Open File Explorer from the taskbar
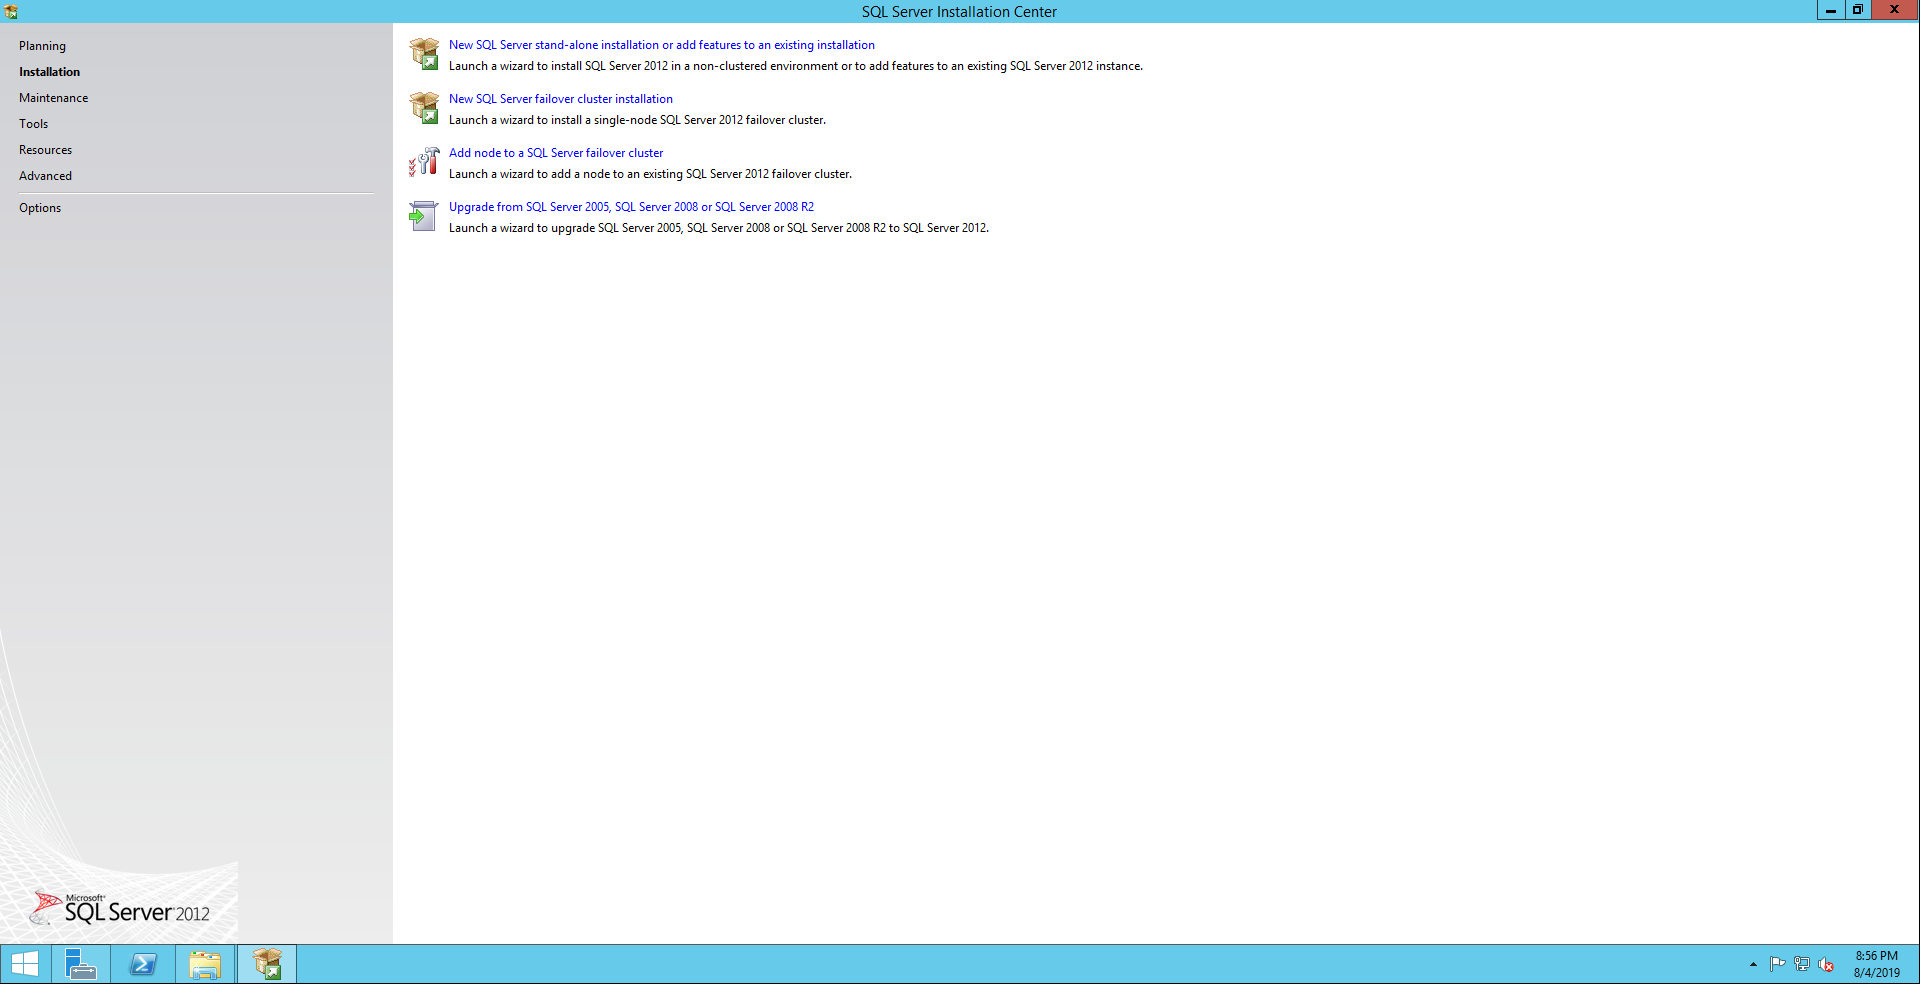This screenshot has width=1920, height=984. click(x=205, y=964)
